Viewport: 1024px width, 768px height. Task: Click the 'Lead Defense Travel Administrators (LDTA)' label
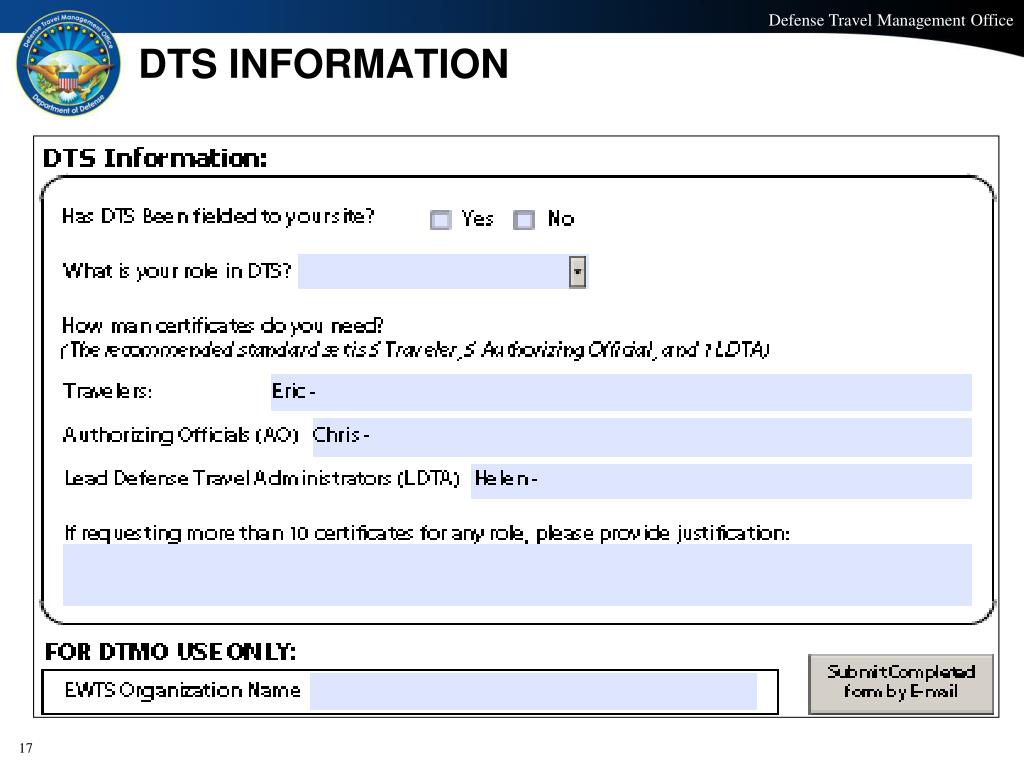[x=262, y=479]
